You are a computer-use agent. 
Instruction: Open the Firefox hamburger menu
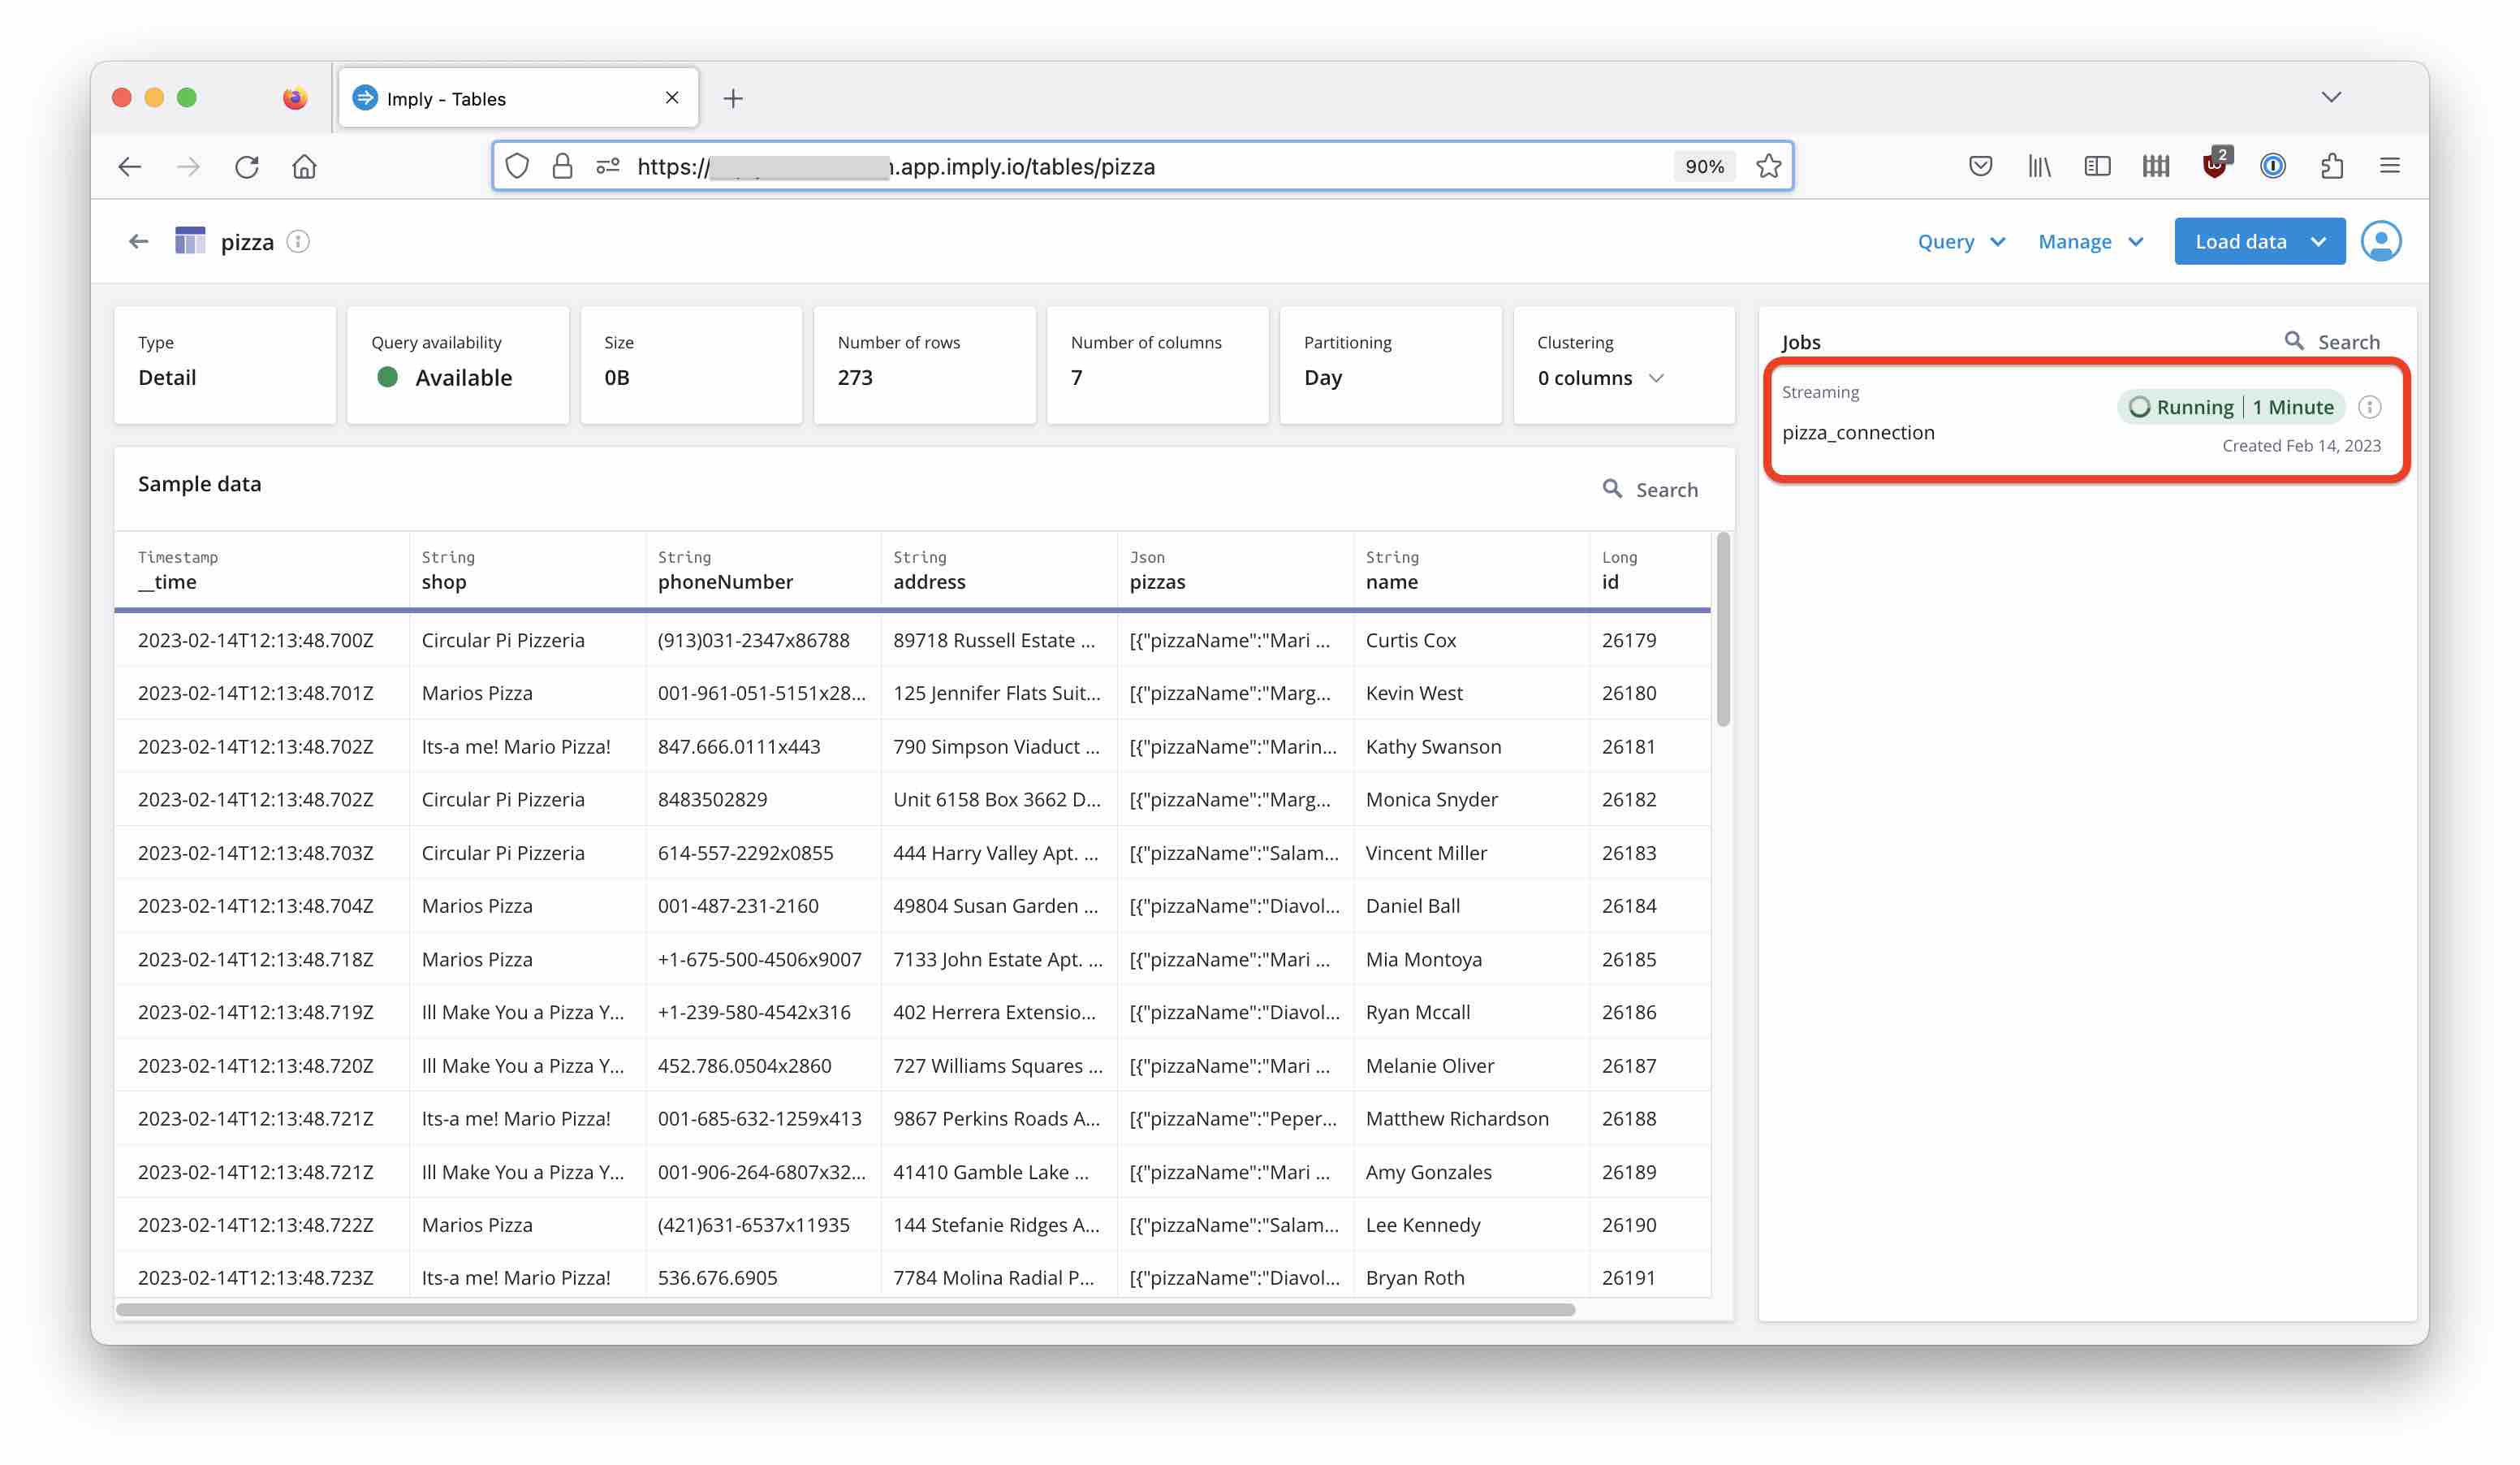tap(2390, 166)
